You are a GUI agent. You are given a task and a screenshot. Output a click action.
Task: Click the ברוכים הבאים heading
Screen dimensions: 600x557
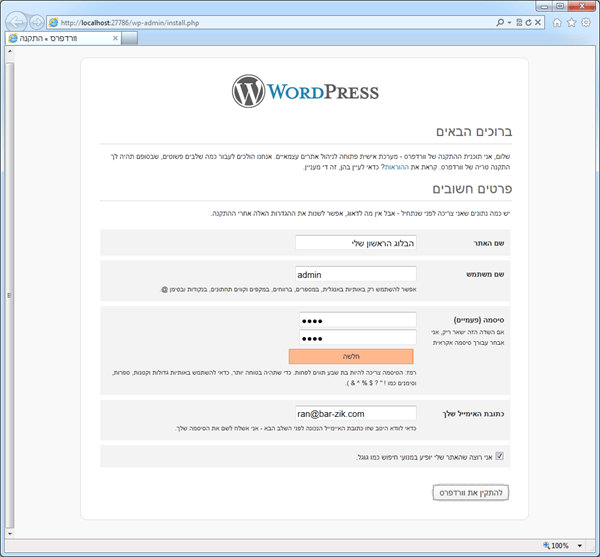pyautogui.click(x=474, y=132)
